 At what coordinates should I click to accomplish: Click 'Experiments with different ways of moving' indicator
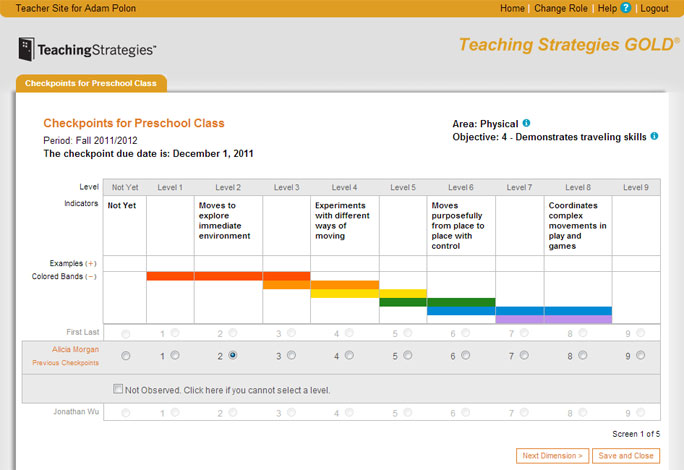point(342,220)
